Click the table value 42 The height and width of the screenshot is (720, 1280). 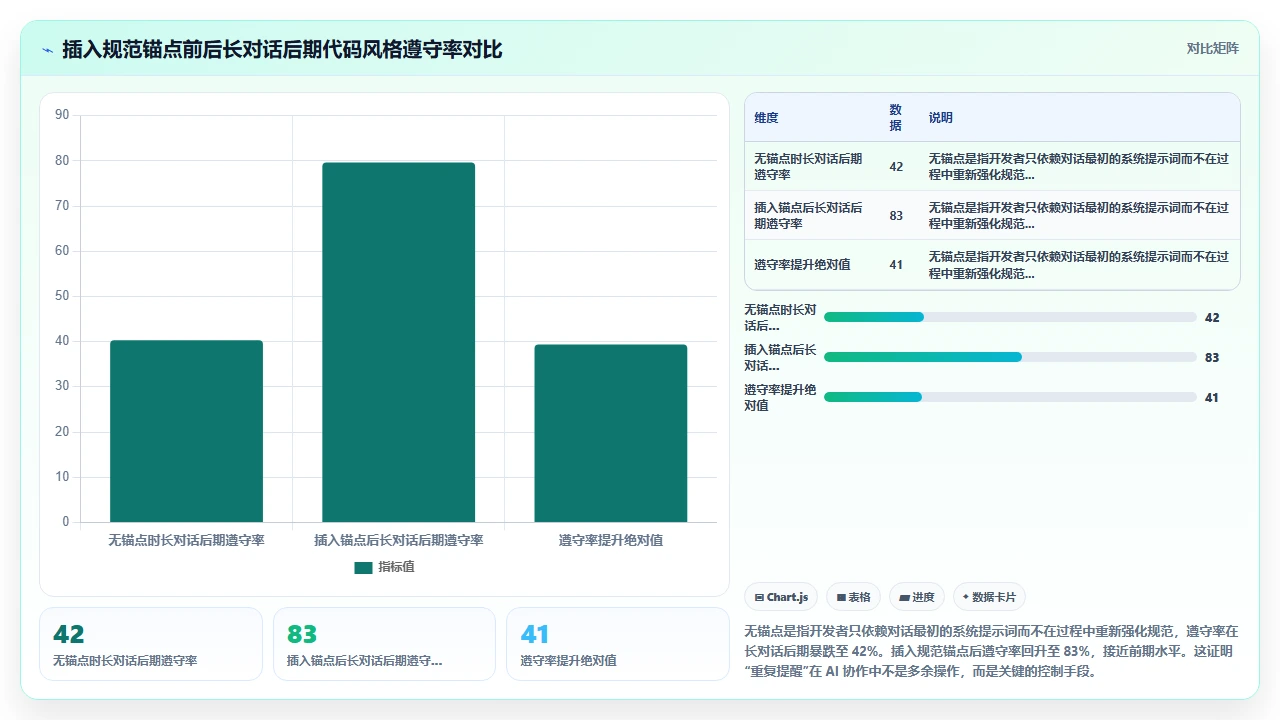(x=896, y=166)
